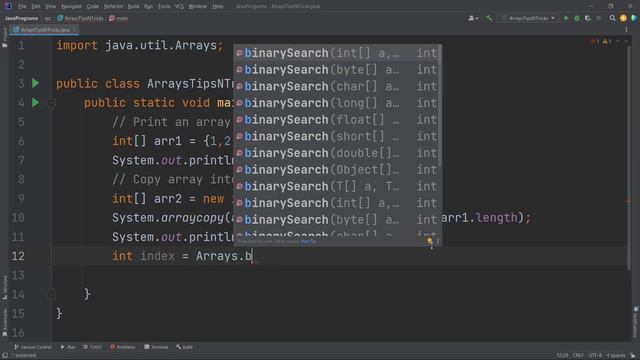
Task: Choose the binarySearch(float[] … suggestion
Action: (337, 120)
